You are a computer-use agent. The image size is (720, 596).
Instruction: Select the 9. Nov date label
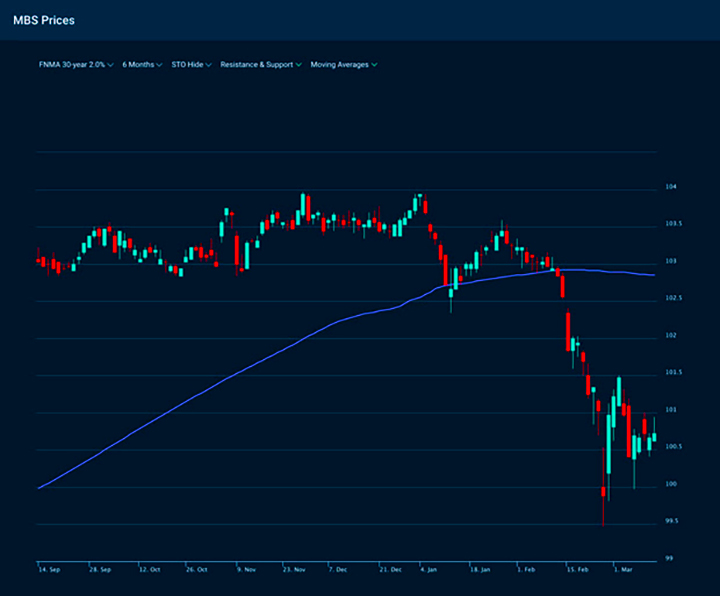[246, 569]
